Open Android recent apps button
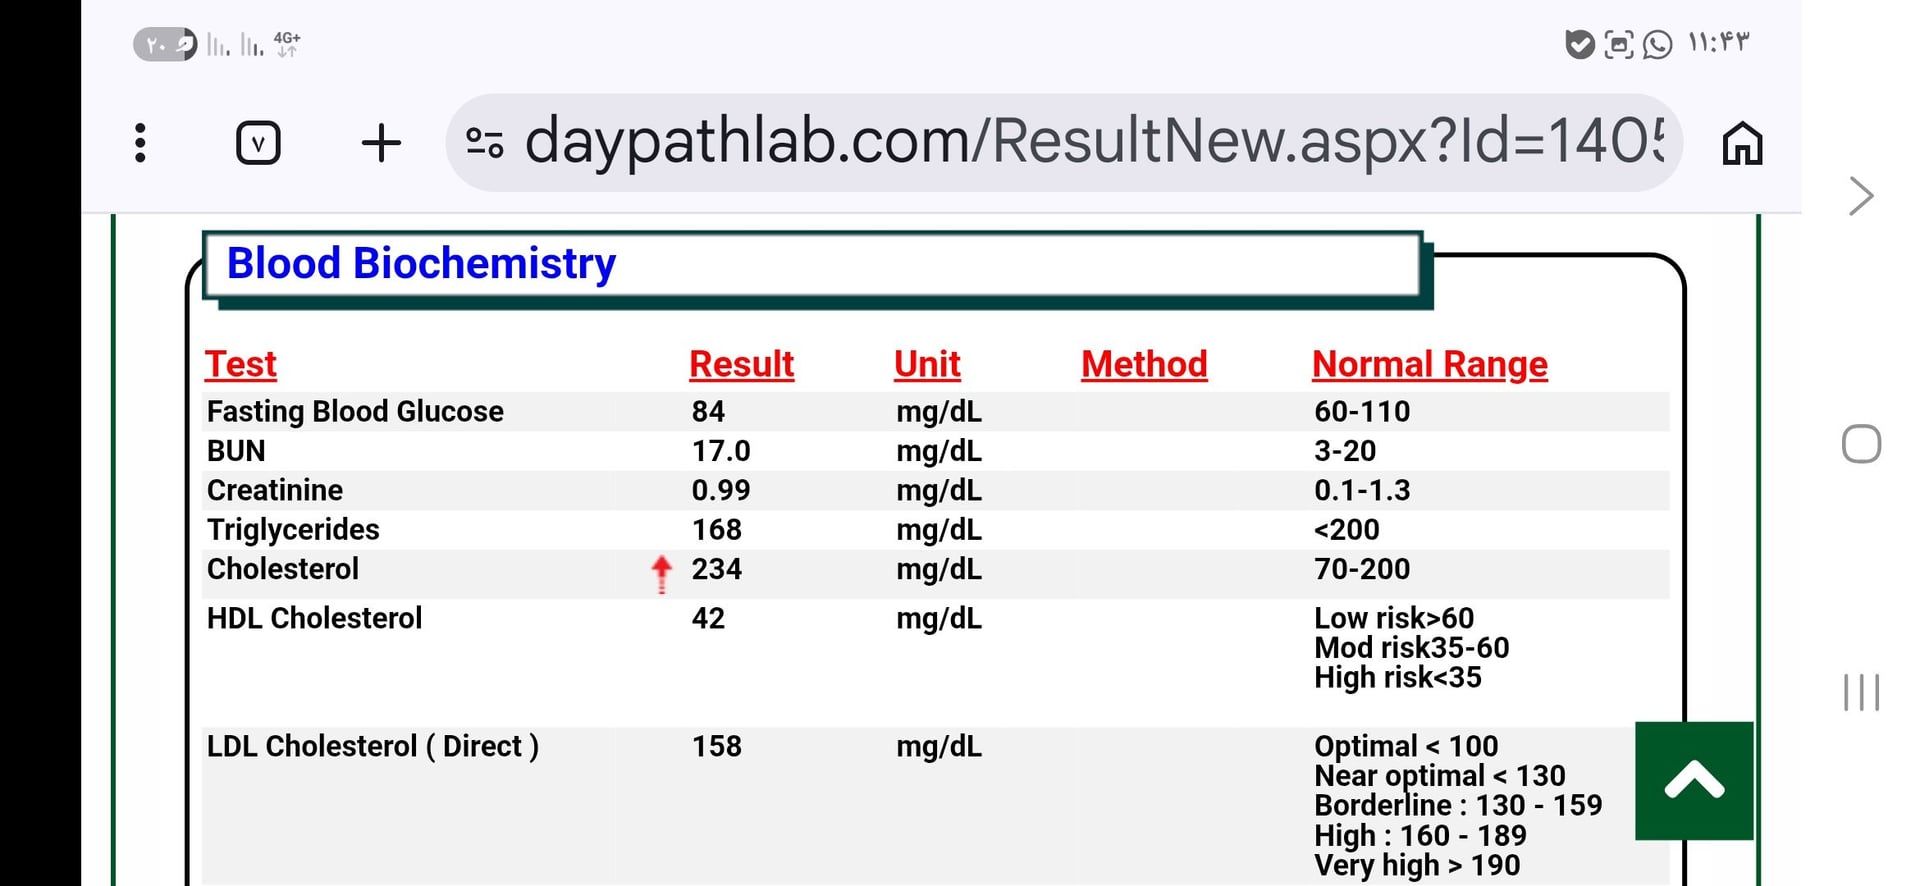The width and height of the screenshot is (1920, 886). point(1861,692)
